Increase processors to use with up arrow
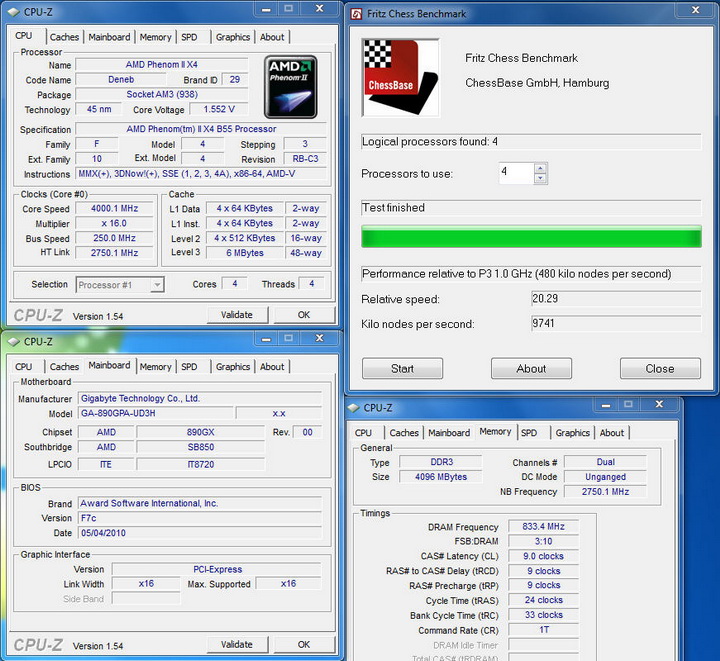 [540, 168]
